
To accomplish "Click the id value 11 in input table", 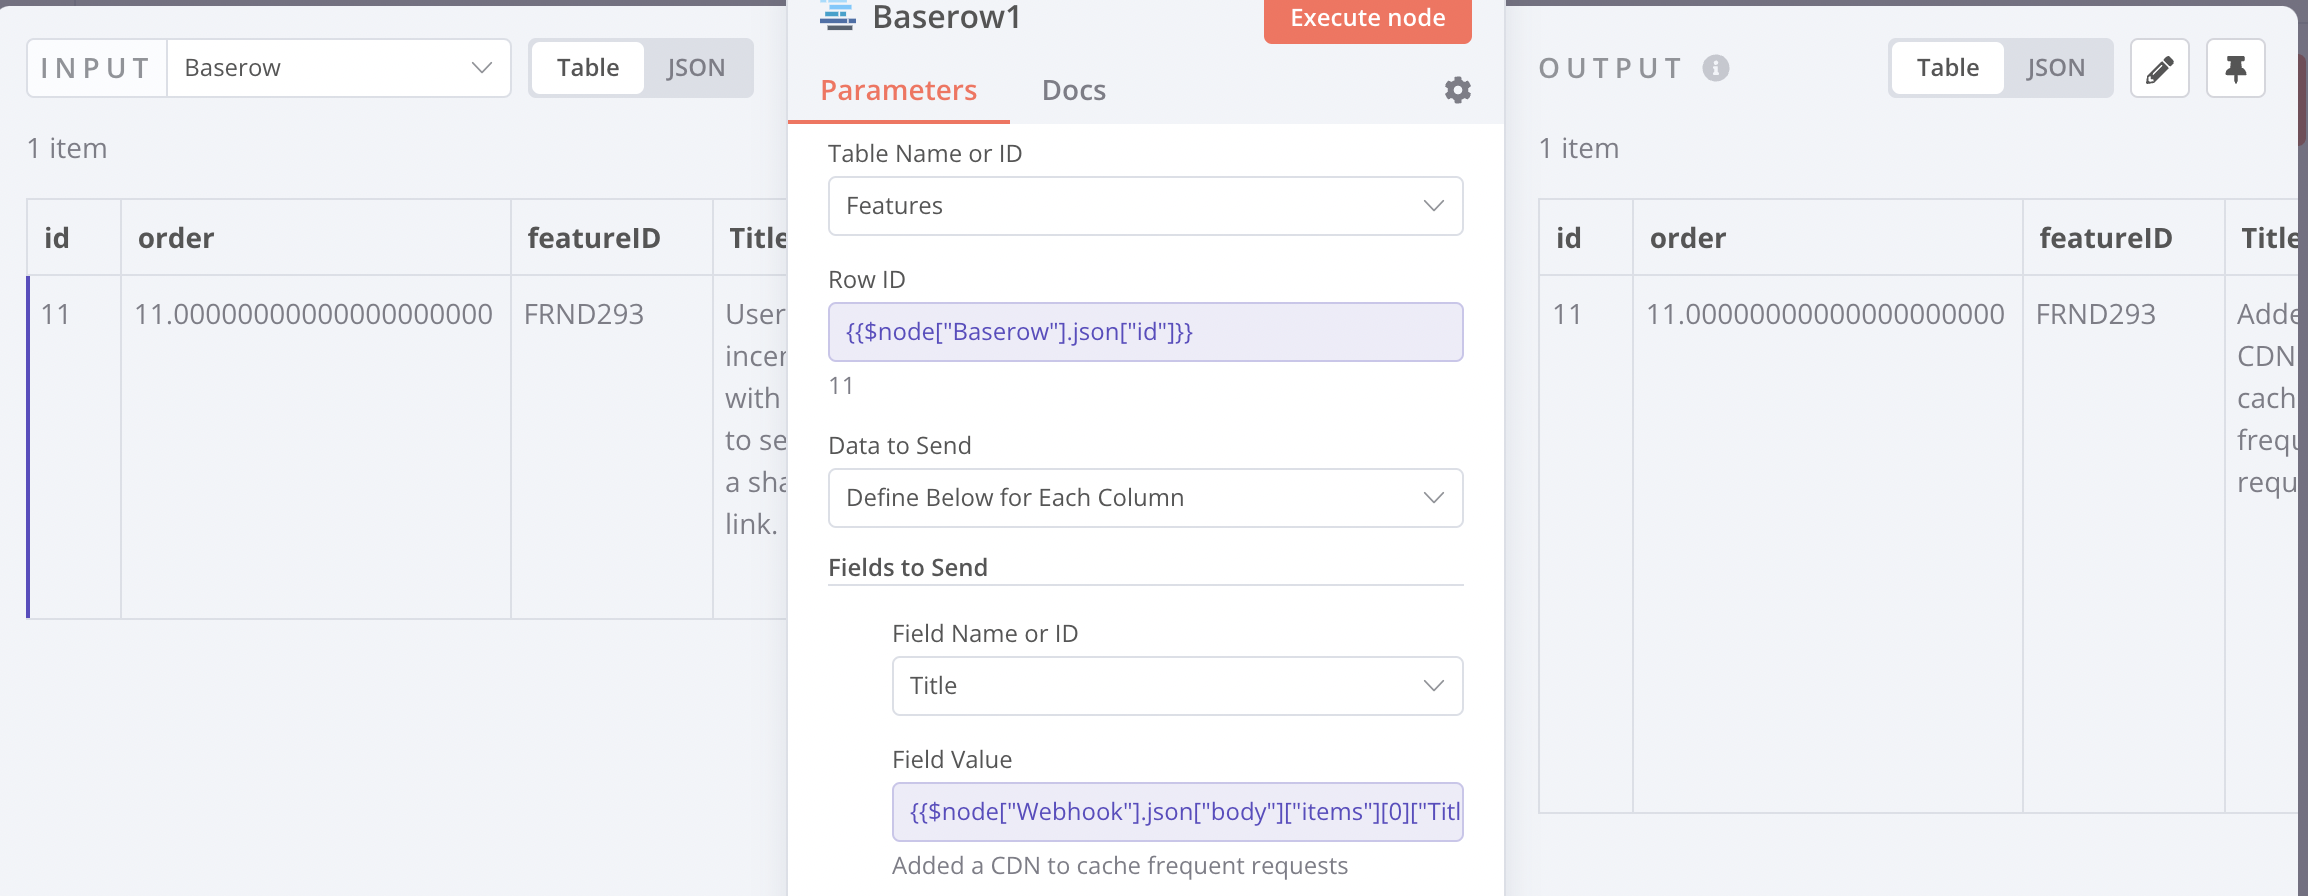I will [x=56, y=314].
